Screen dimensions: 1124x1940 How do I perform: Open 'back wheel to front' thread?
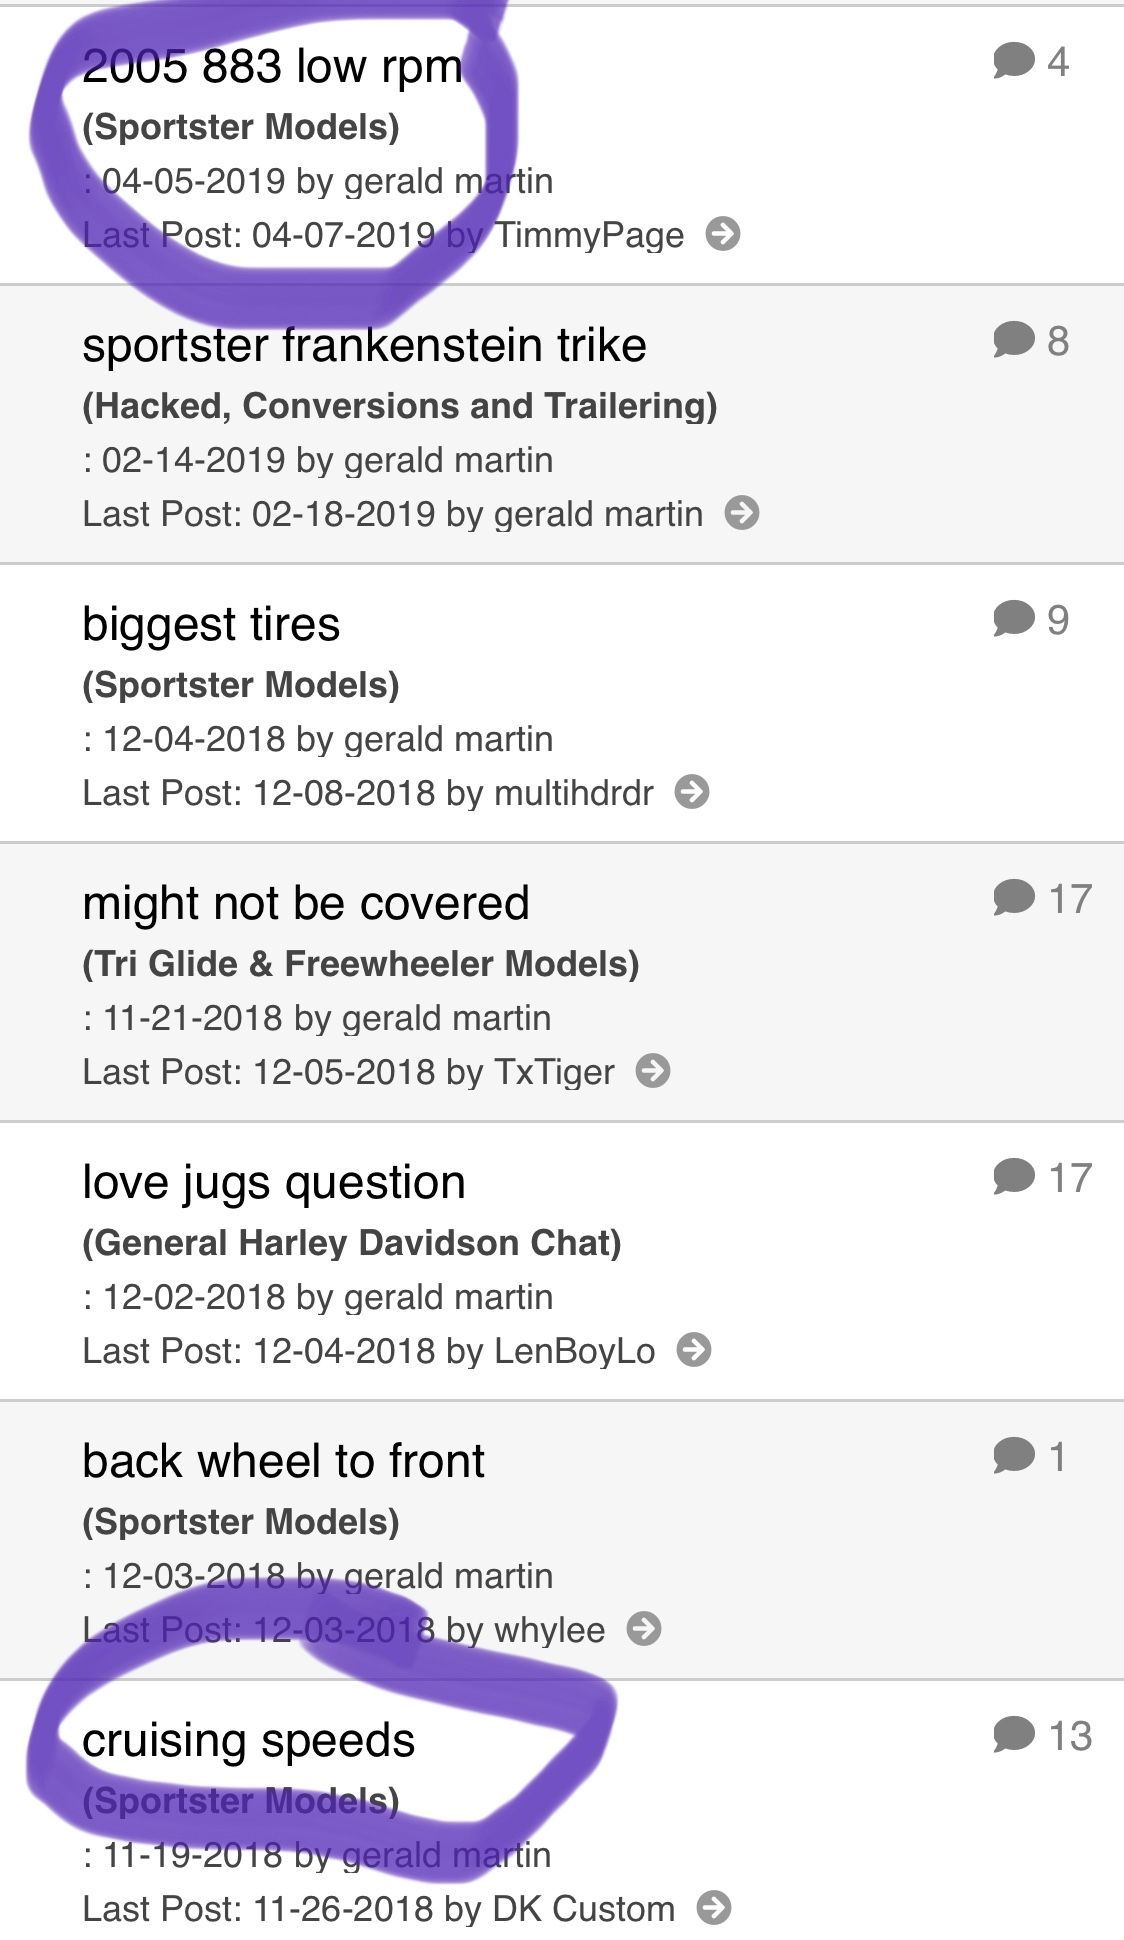point(283,1461)
